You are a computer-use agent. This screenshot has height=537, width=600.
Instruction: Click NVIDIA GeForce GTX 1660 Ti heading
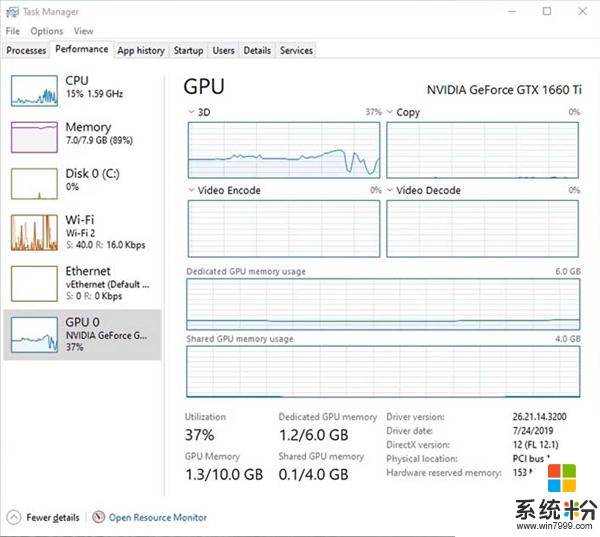504,90
